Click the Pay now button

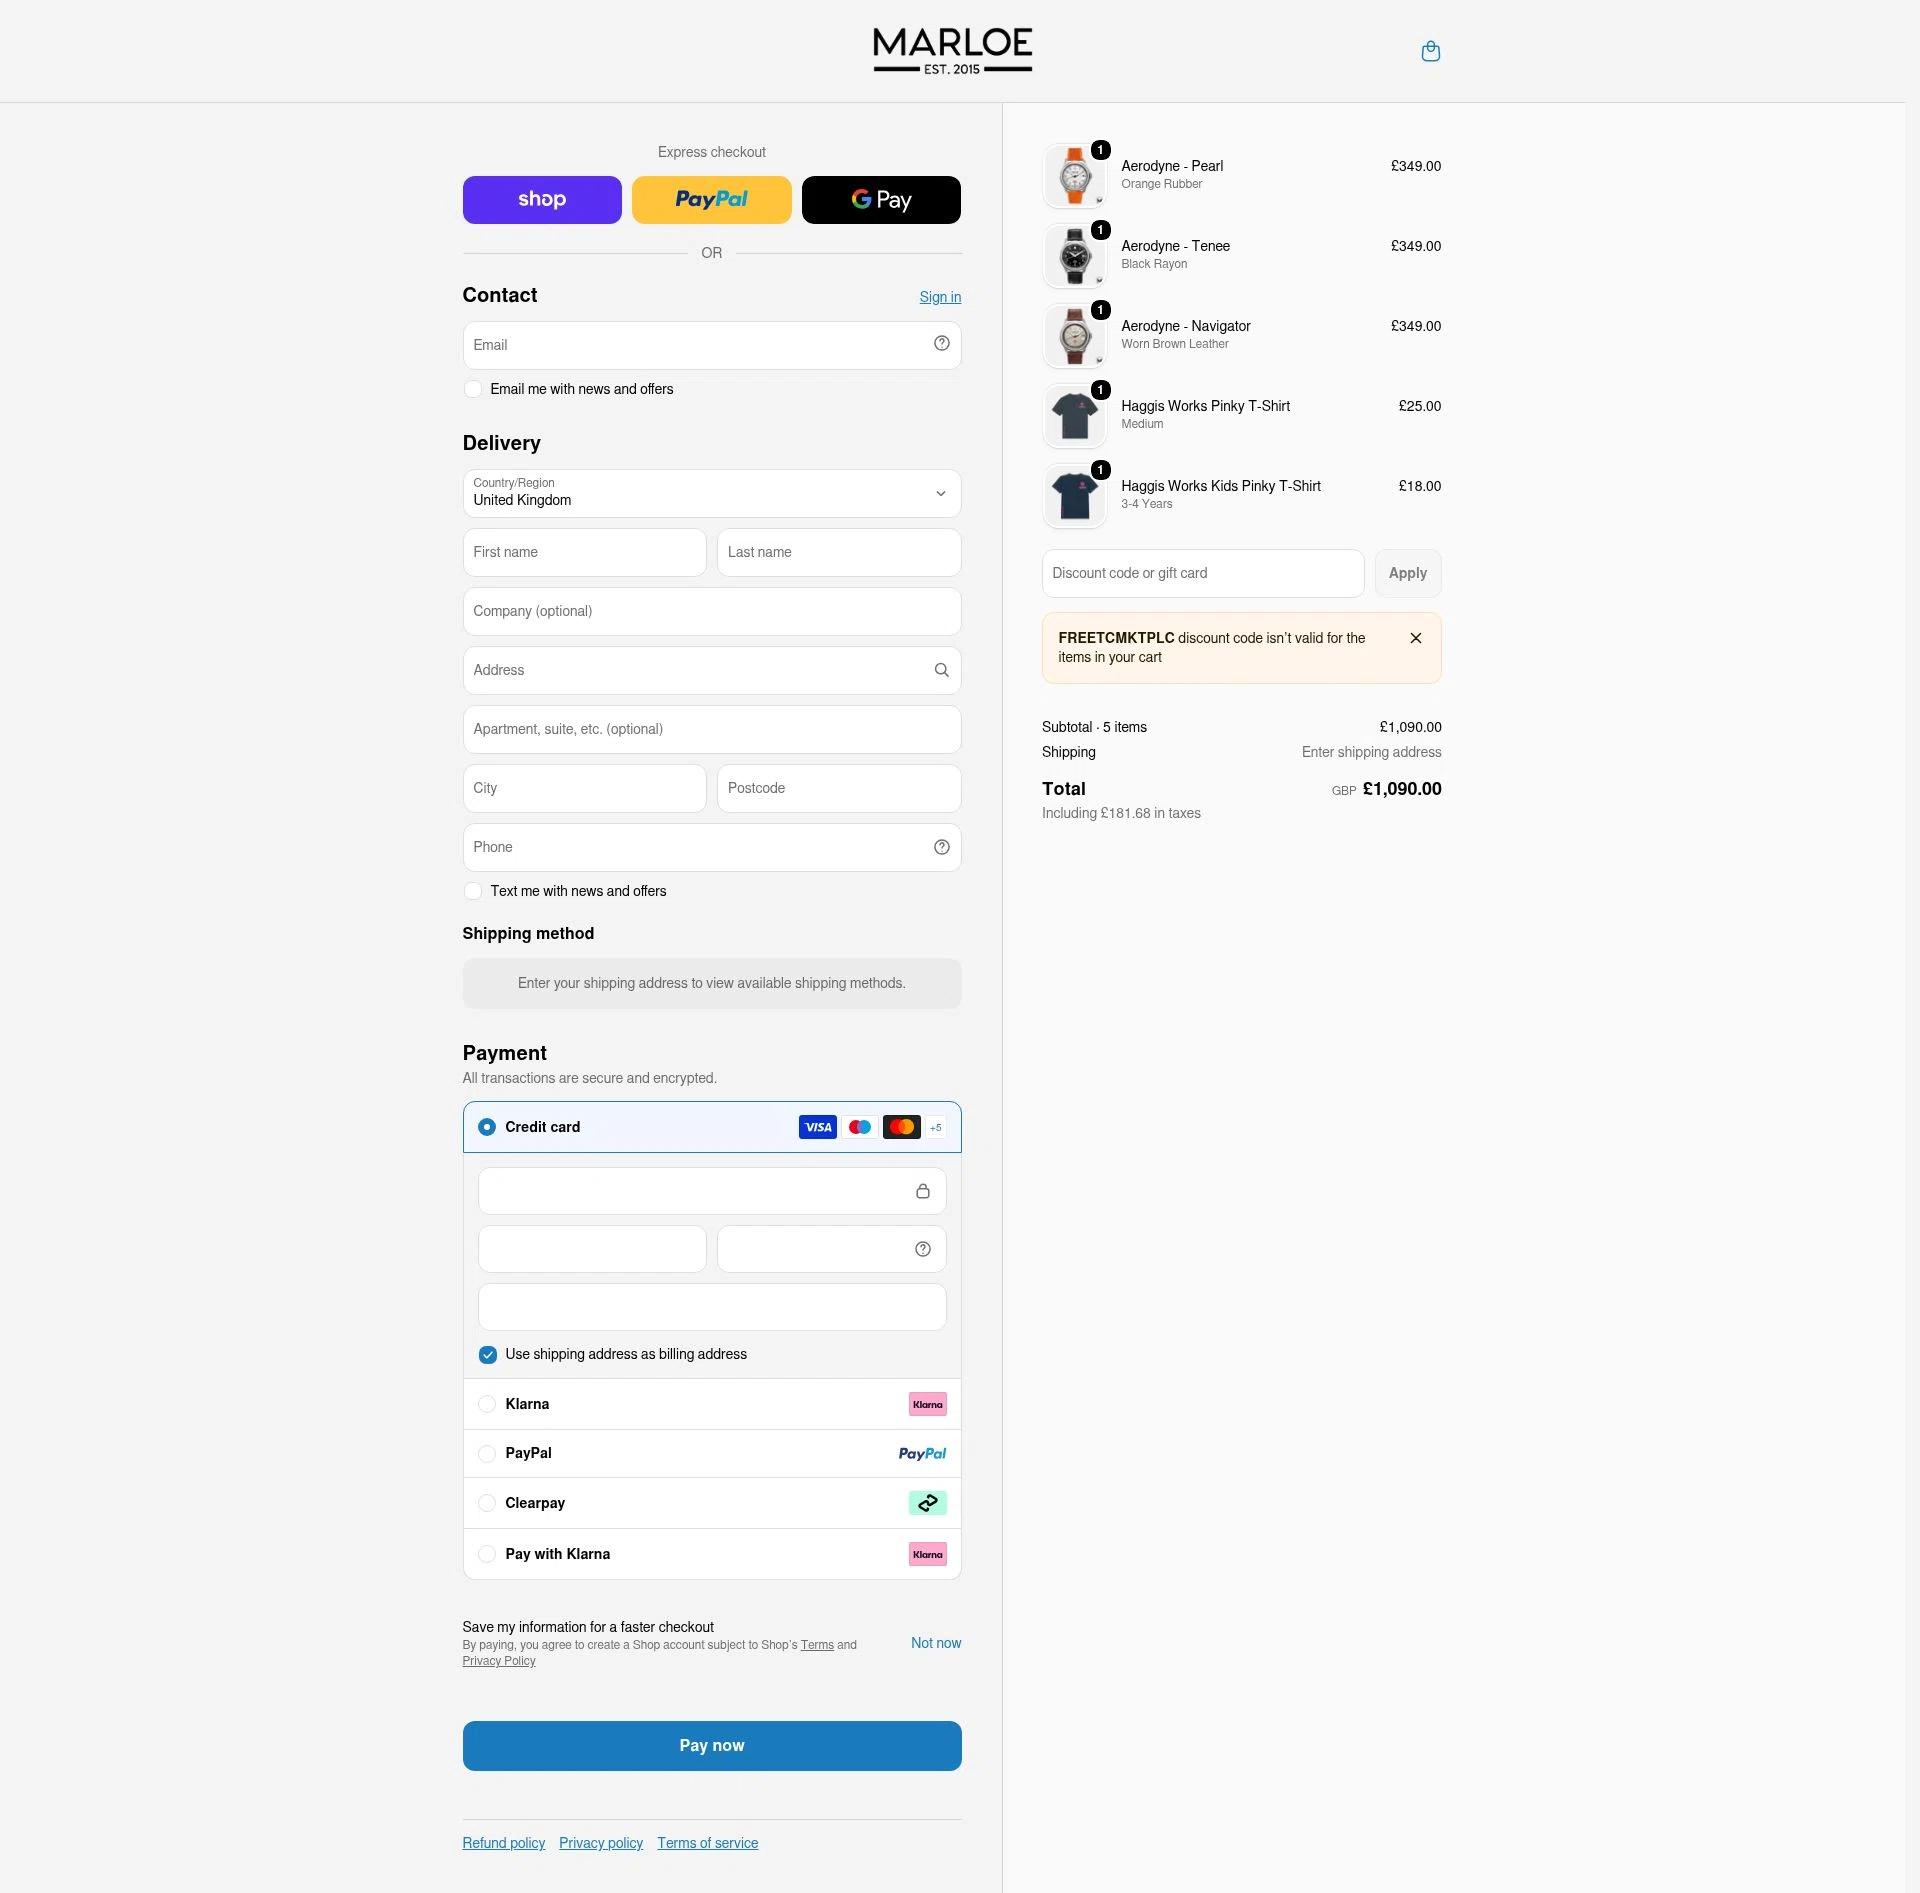point(712,1746)
